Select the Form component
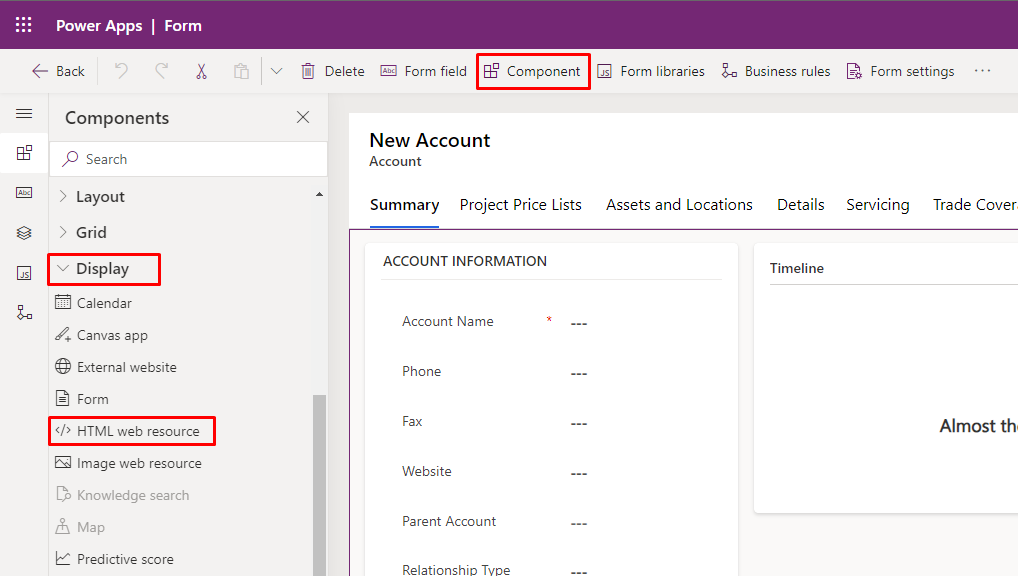The image size is (1018, 576). (82, 399)
